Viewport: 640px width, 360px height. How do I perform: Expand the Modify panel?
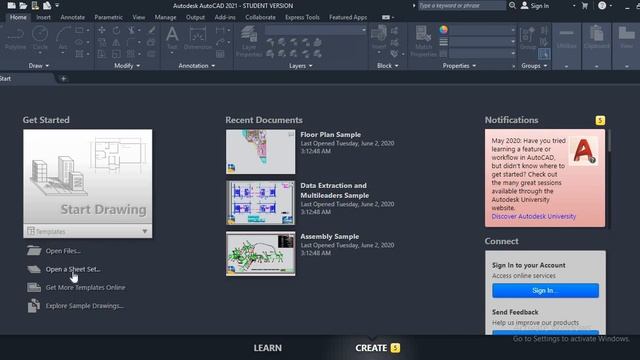coord(127,65)
